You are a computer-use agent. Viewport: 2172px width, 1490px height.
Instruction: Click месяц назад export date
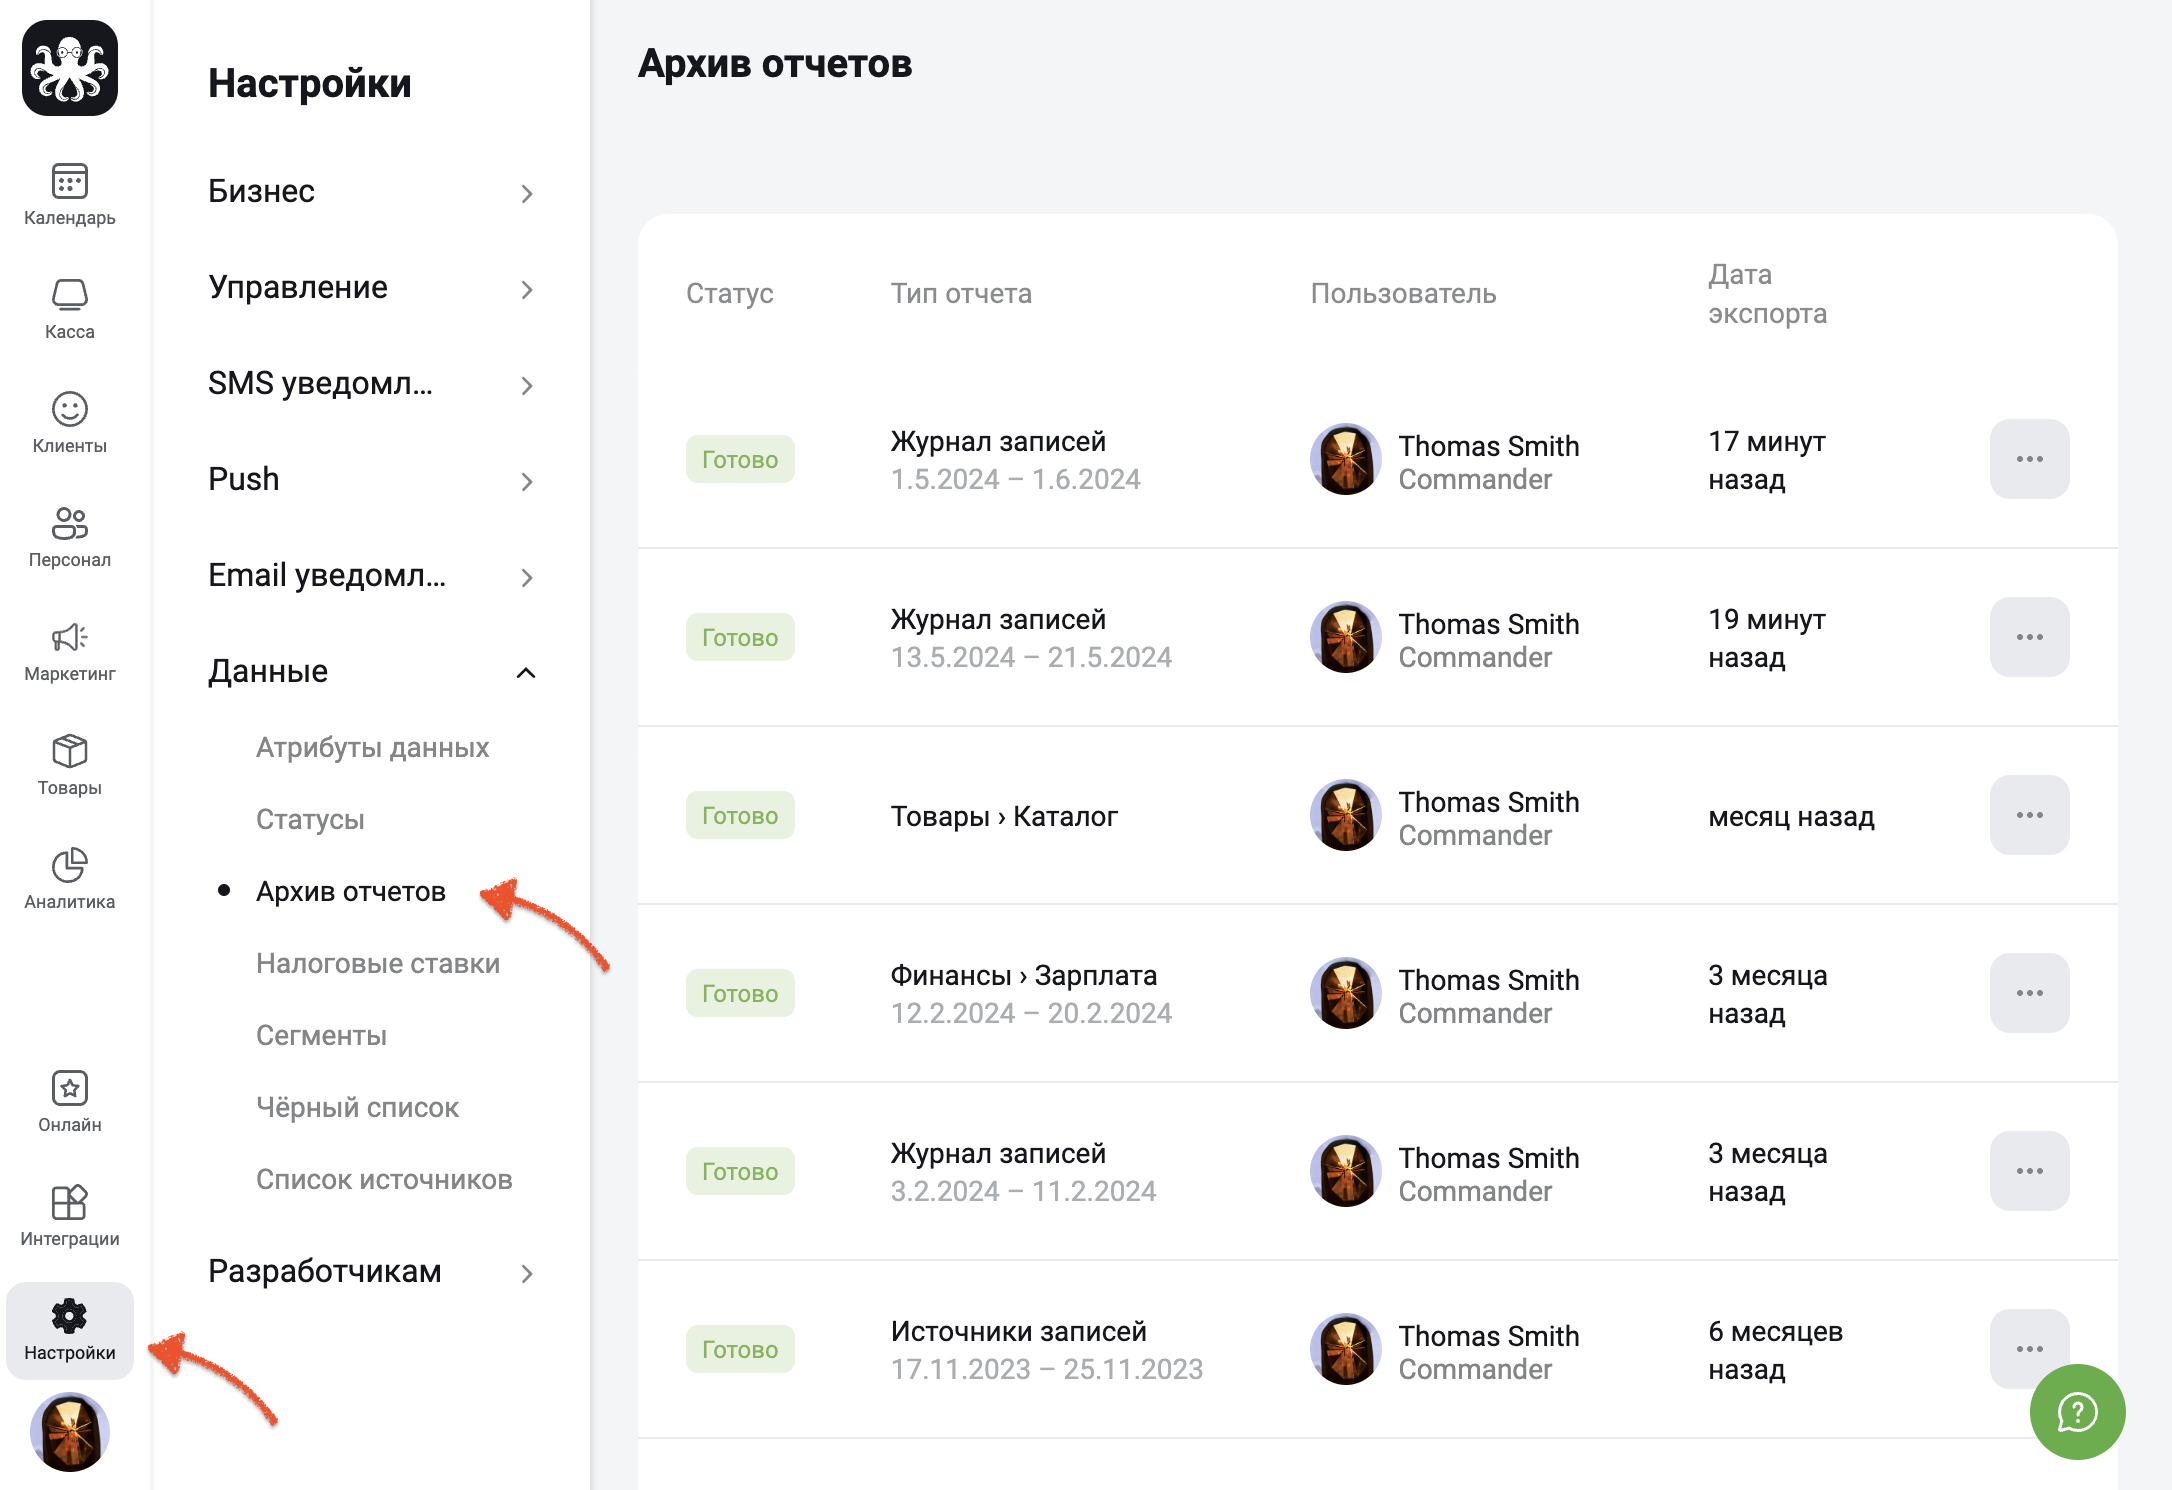1791,817
